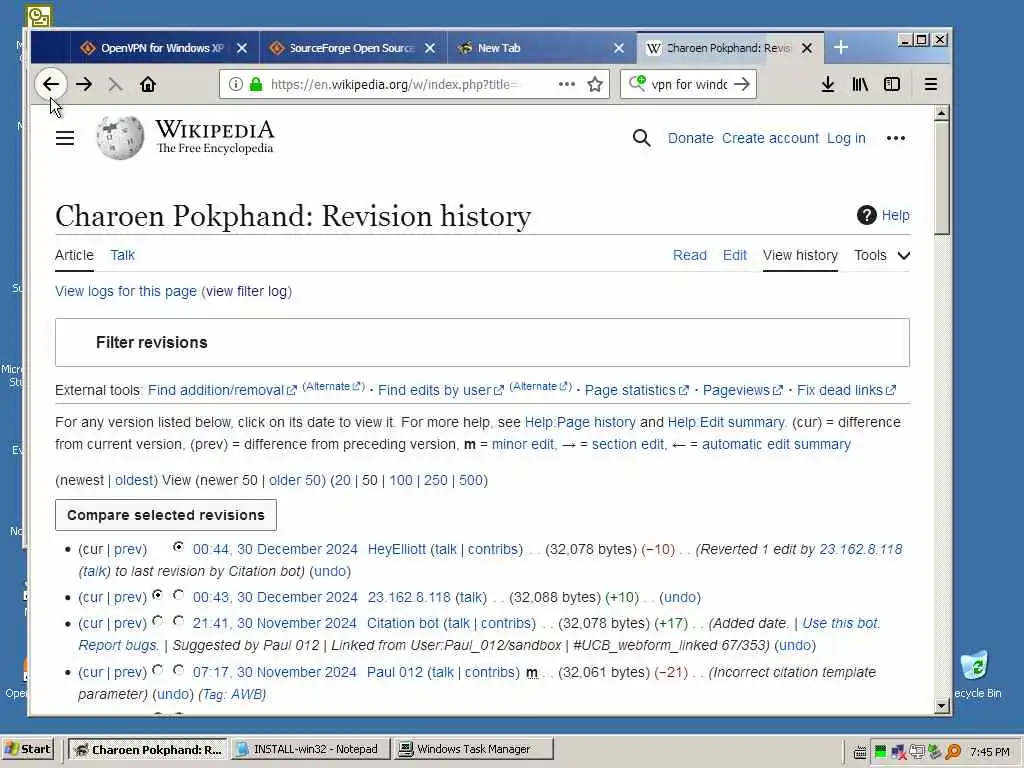The width and height of the screenshot is (1024, 768).
Task: Close the OpenVPN for Windows XP tab
Action: (x=242, y=48)
